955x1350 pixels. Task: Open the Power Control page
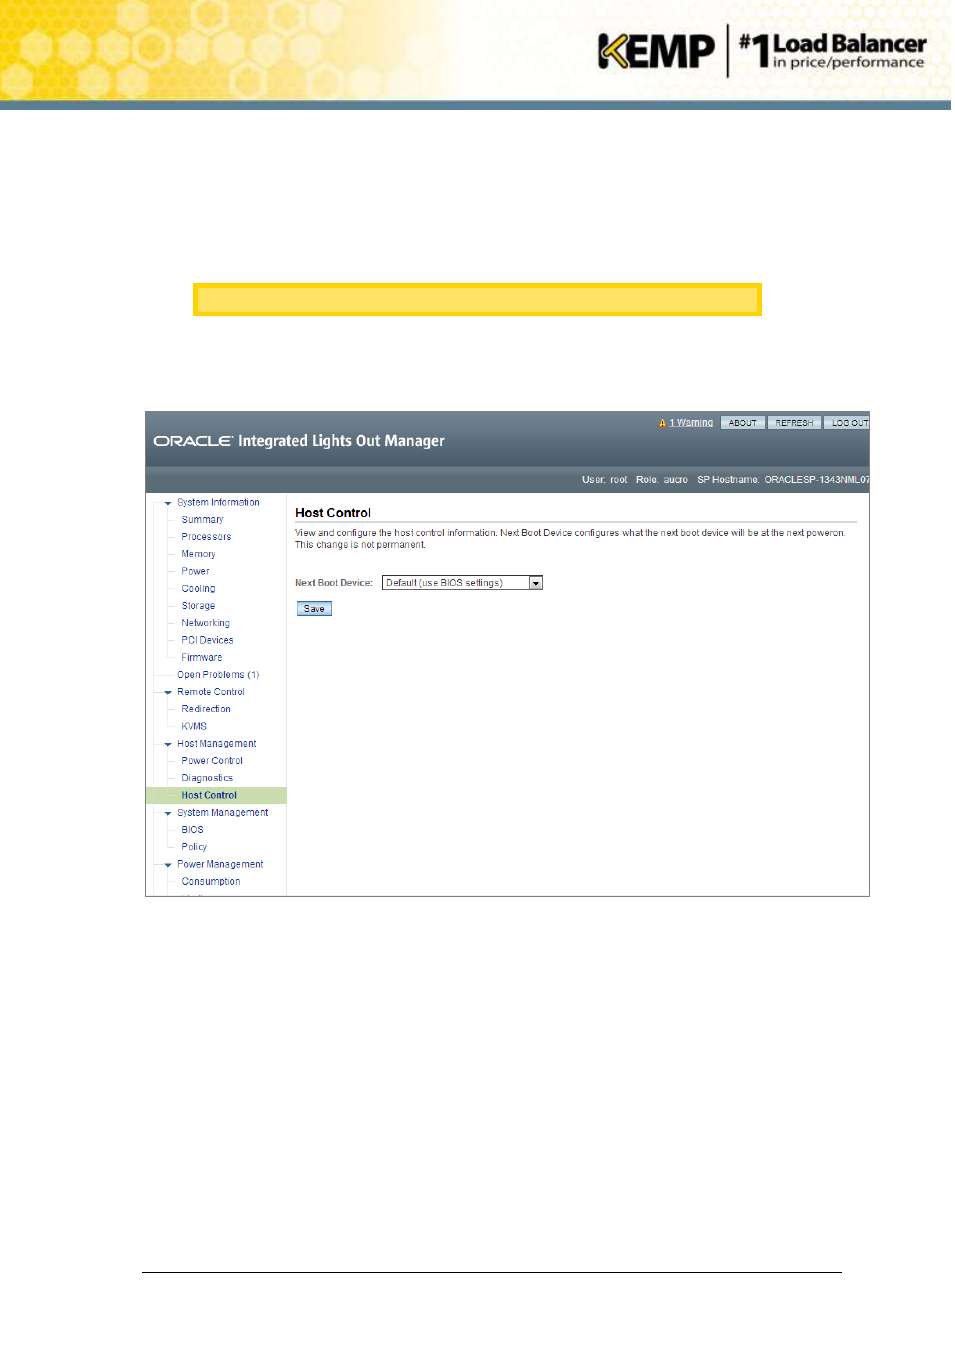pos(212,761)
